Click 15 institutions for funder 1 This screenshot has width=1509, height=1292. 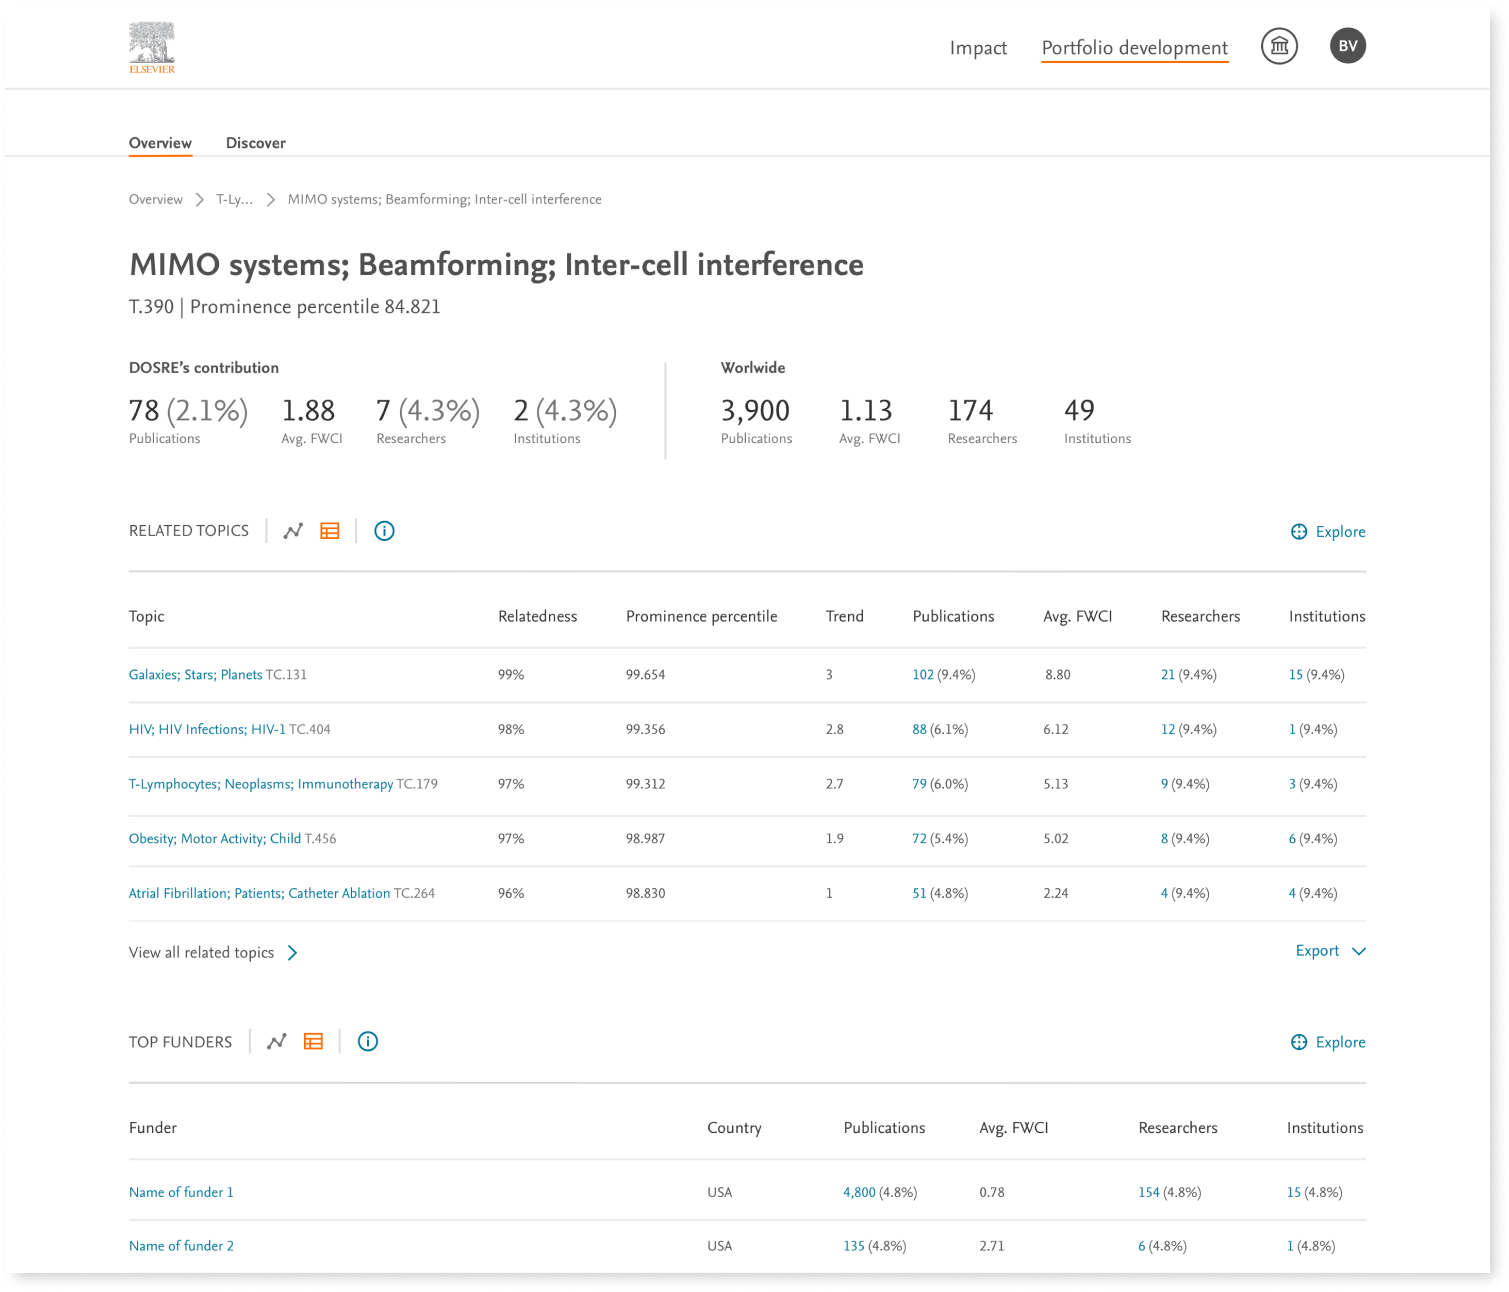(1294, 1193)
